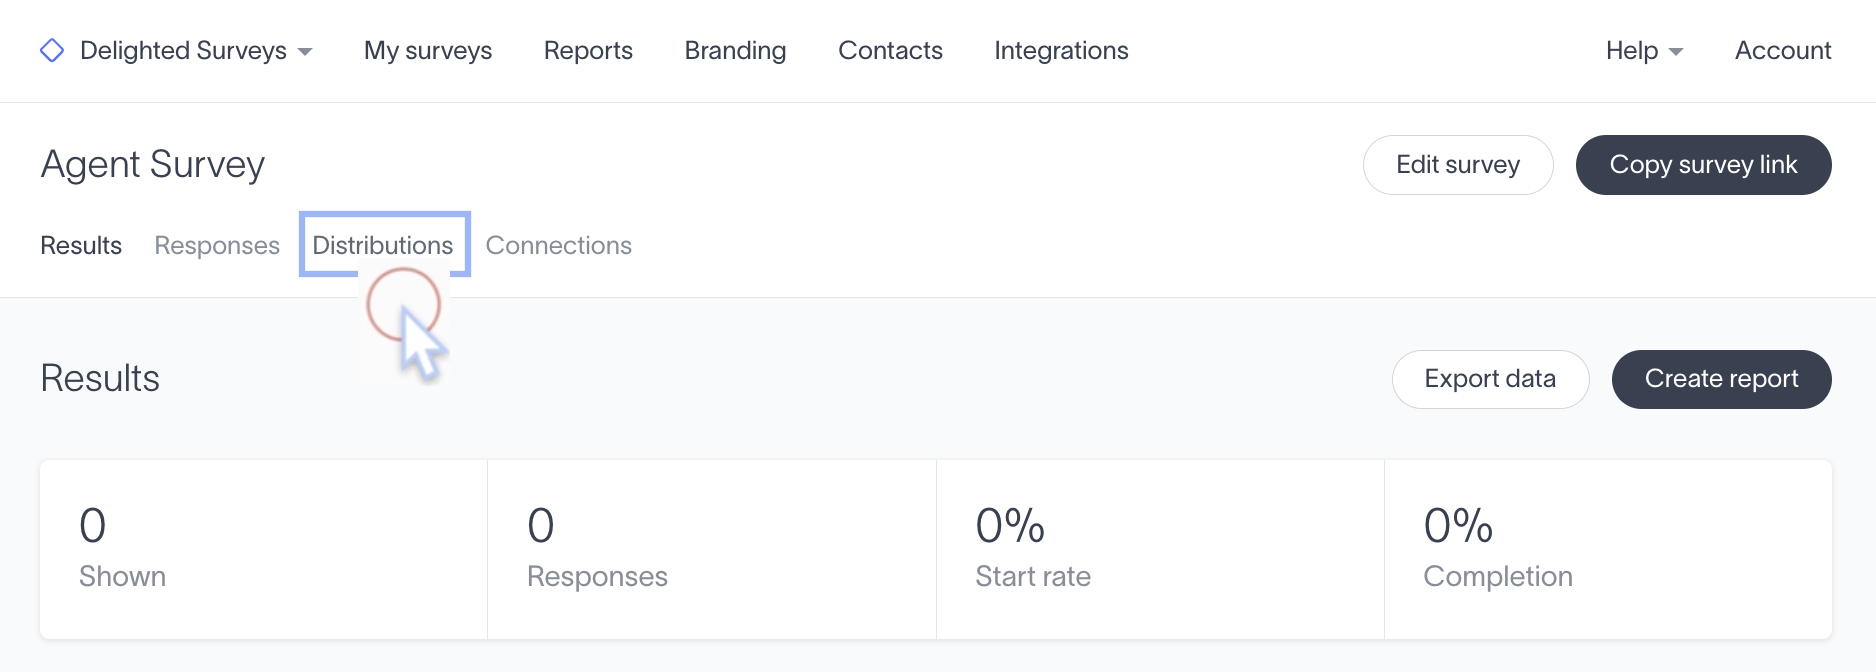1876x672 pixels.
Task: View the Connections tab
Action: click(x=558, y=245)
